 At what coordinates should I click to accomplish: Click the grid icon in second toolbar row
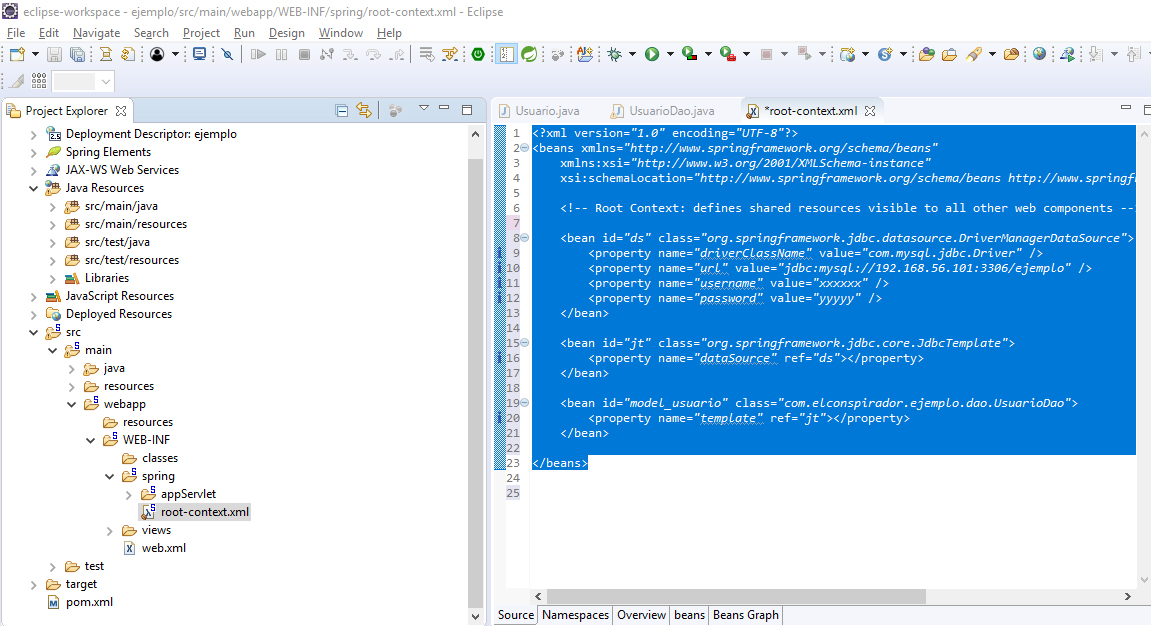pos(39,81)
